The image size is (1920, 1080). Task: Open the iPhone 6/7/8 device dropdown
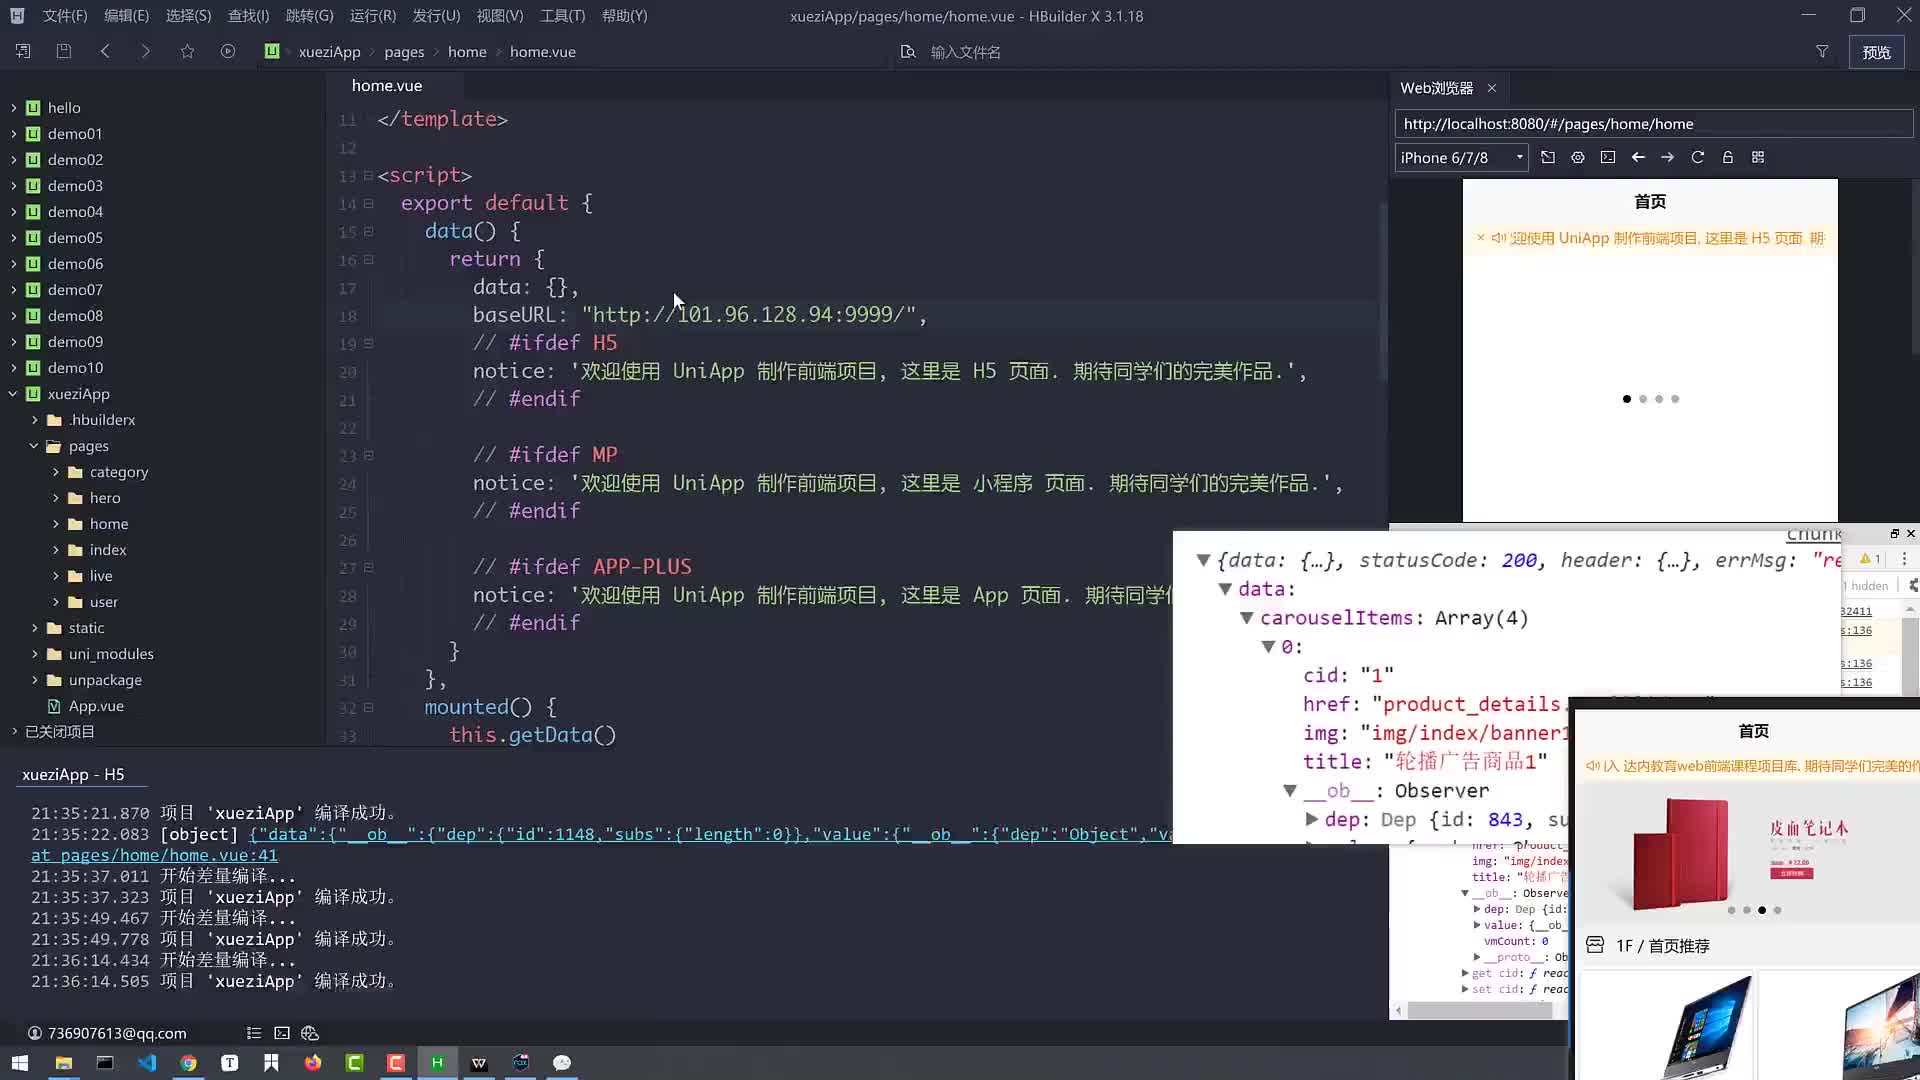[x=1461, y=157]
